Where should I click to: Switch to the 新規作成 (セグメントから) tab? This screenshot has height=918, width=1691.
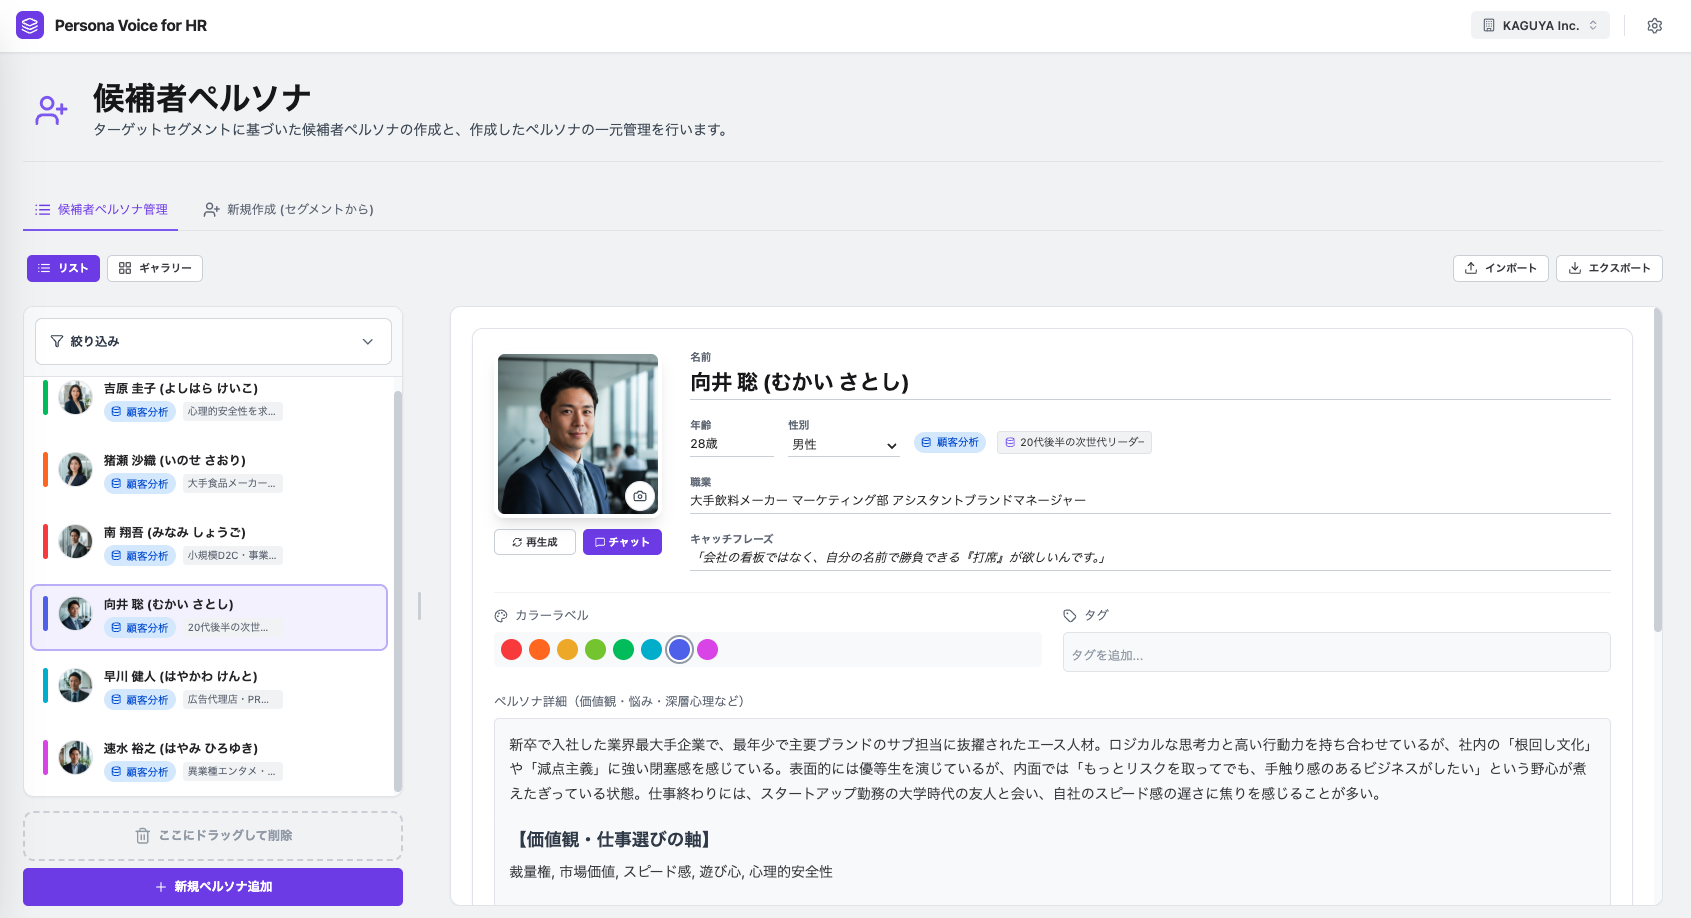pyautogui.click(x=288, y=209)
